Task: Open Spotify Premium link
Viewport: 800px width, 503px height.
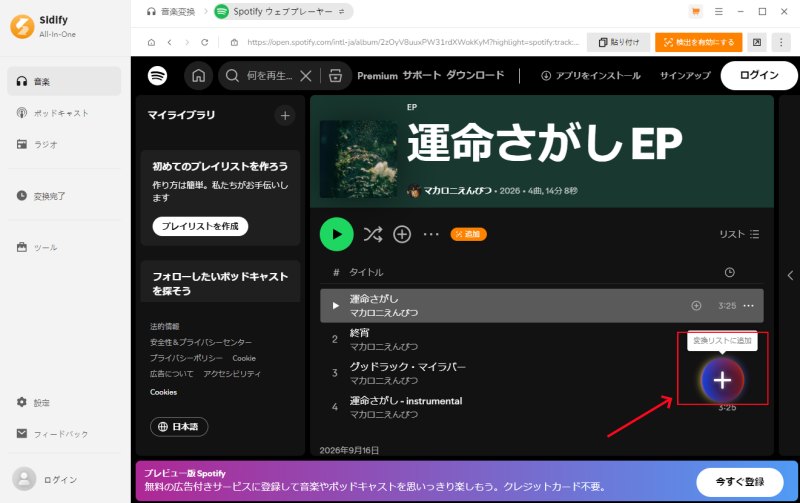Action: (x=377, y=76)
